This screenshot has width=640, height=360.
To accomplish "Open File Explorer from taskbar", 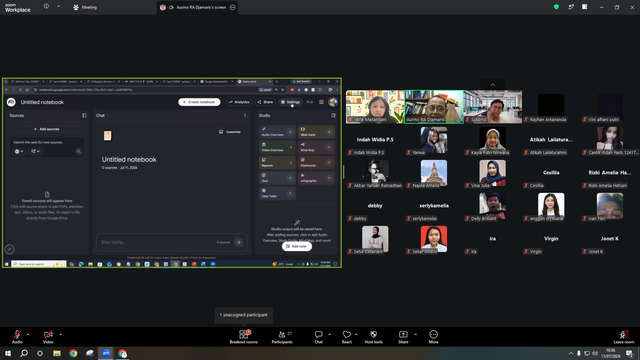I will tap(57, 353).
